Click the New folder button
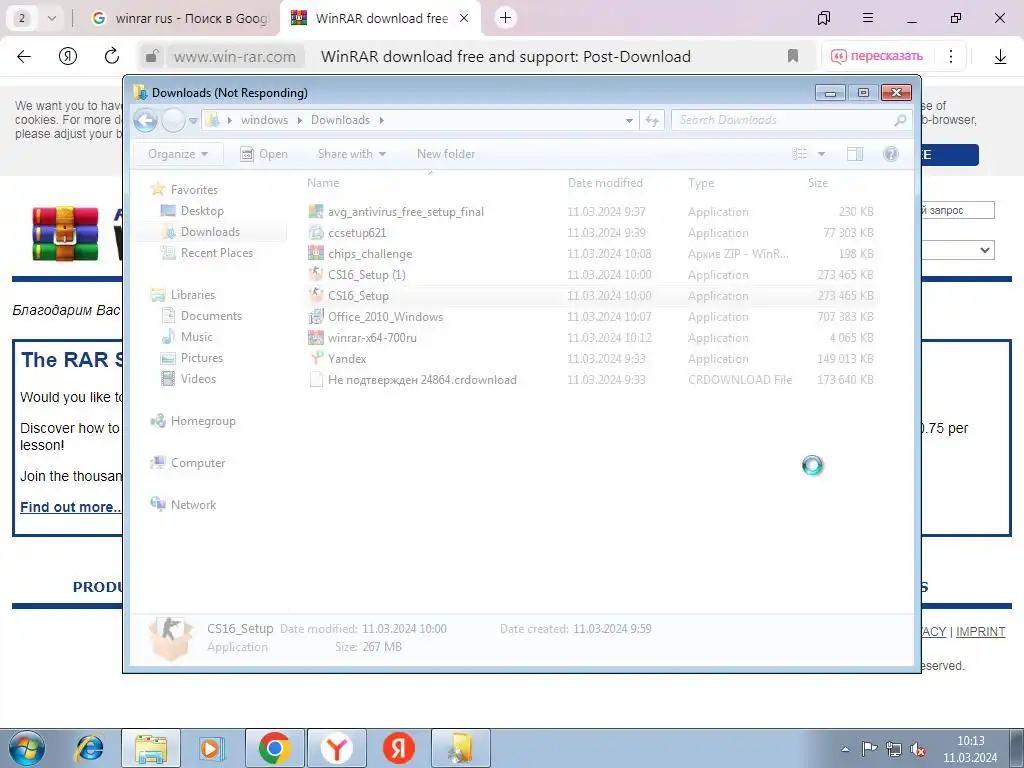Viewport: 1024px width, 768px height. (x=446, y=153)
